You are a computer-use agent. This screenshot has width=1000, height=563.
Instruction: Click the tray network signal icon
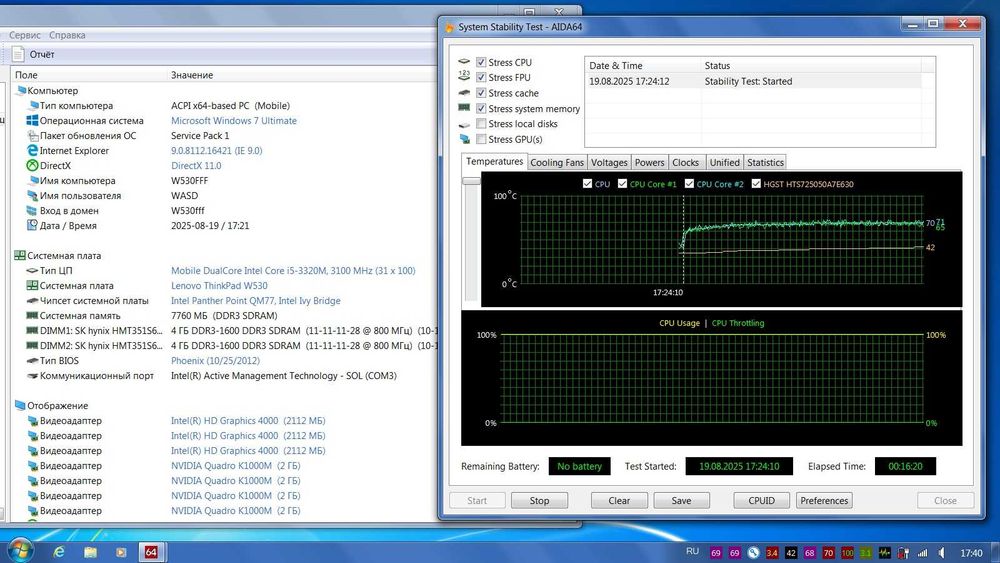(923, 553)
